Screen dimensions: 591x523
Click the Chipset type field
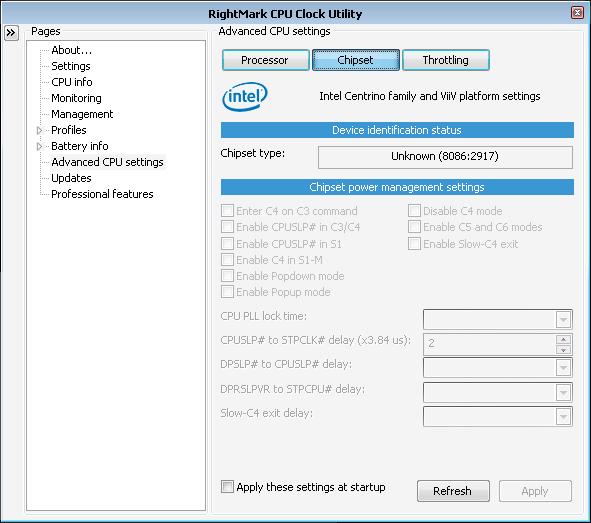point(445,157)
